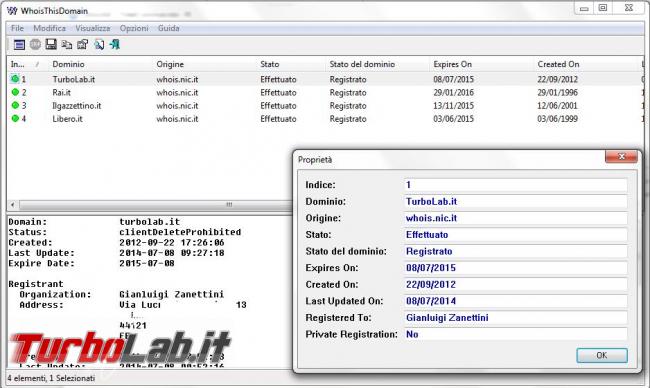Image resolution: width=650 pixels, height=388 pixels.
Task: Click the green status icon for TurboLab.it row
Action: pos(15,79)
